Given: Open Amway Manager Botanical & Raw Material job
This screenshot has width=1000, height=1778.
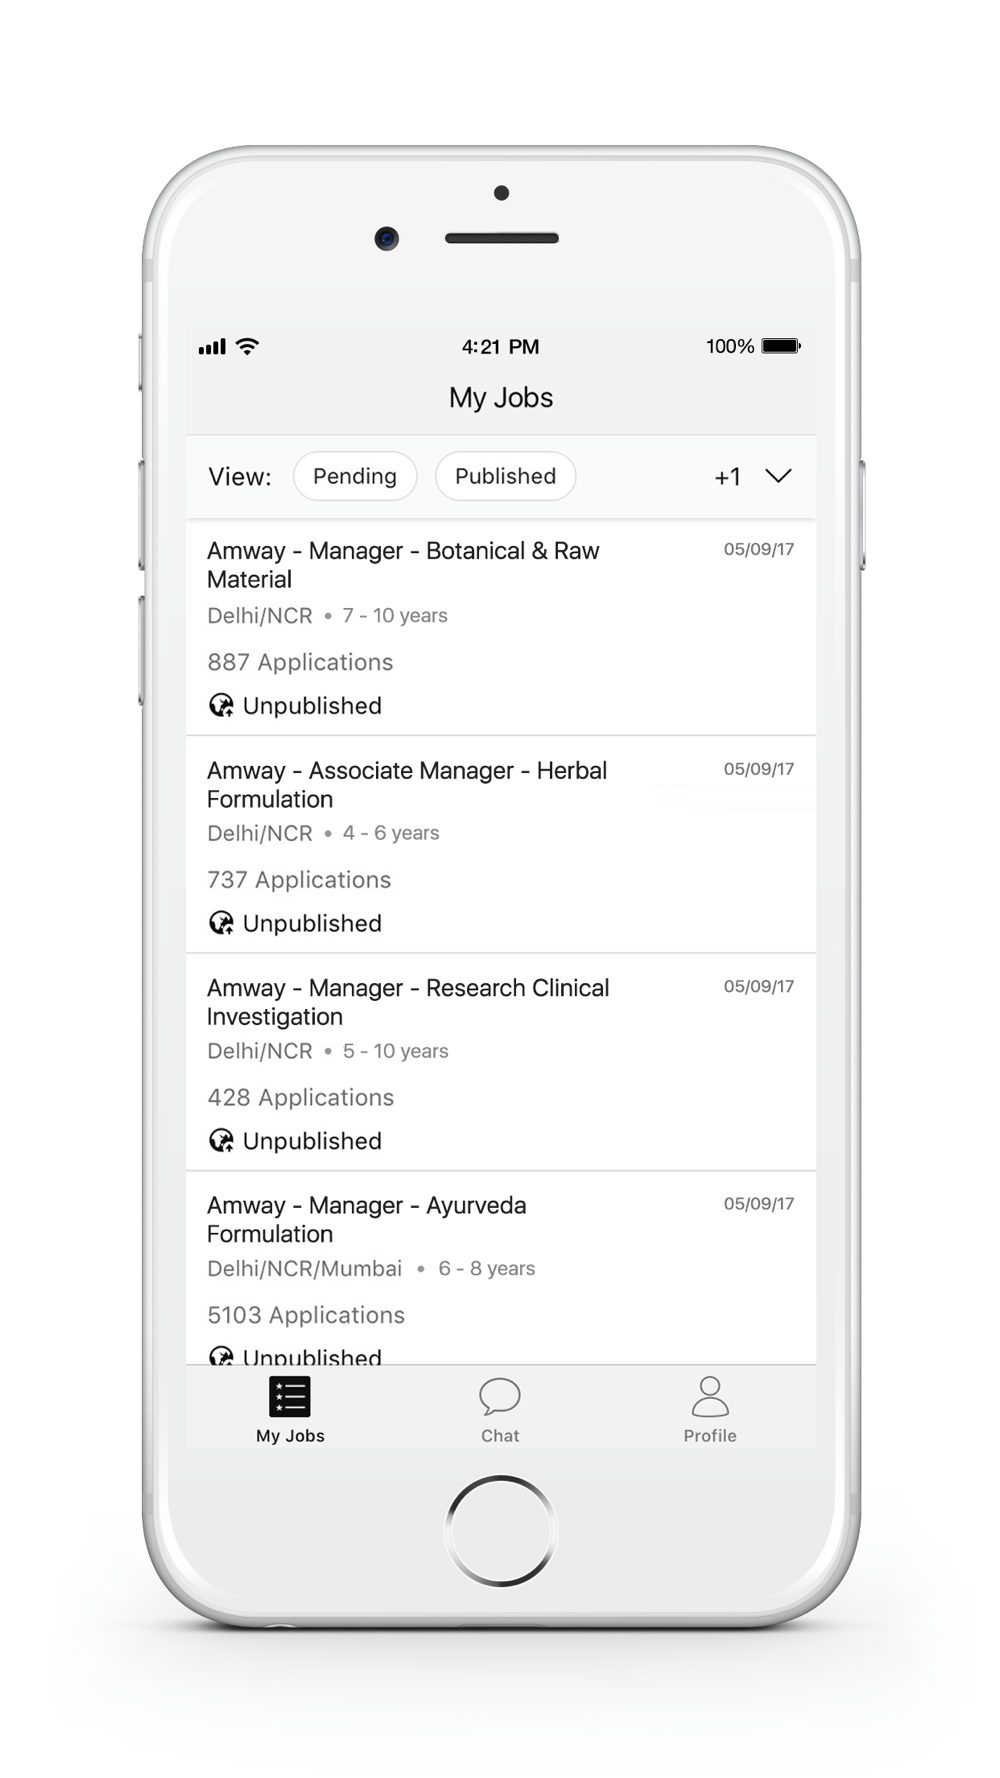Looking at the screenshot, I should (x=403, y=565).
